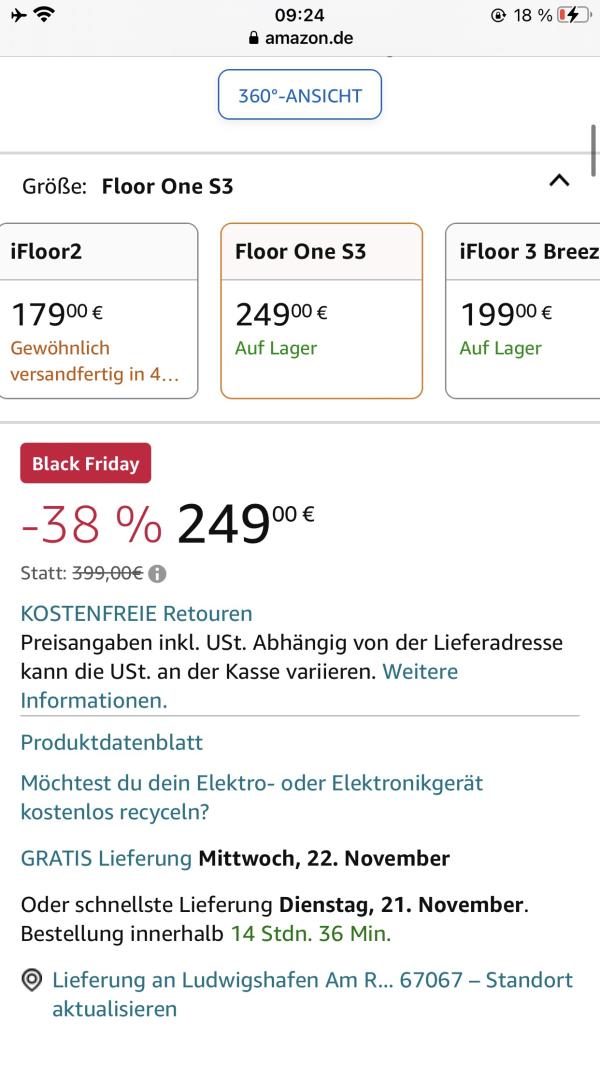Image resolution: width=600 pixels, height=1066 pixels.
Task: Tap the Black Friday deal badge
Action: click(85, 464)
